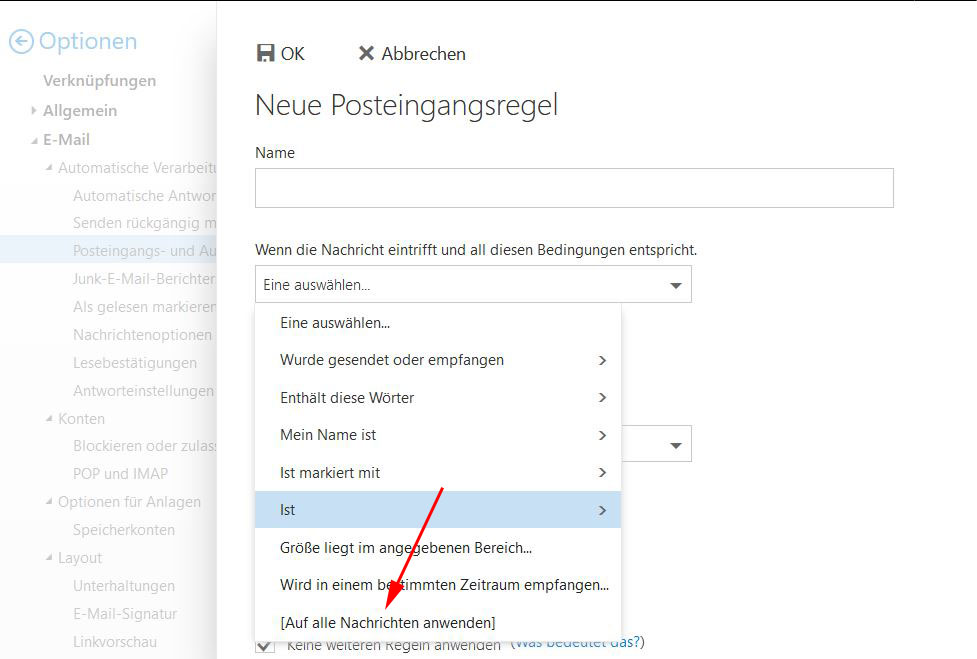The height and width of the screenshot is (659, 977).
Task: Open submenu arrow for the 'Ist' entry
Action: point(602,510)
